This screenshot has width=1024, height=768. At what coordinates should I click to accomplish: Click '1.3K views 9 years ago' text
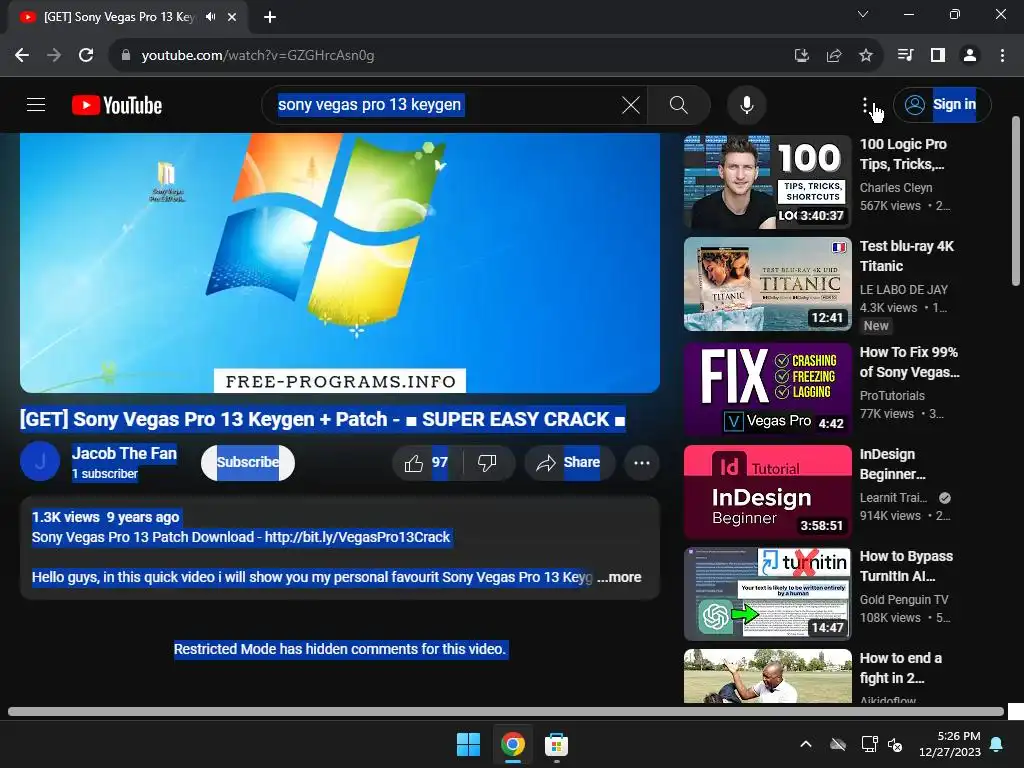[106, 517]
